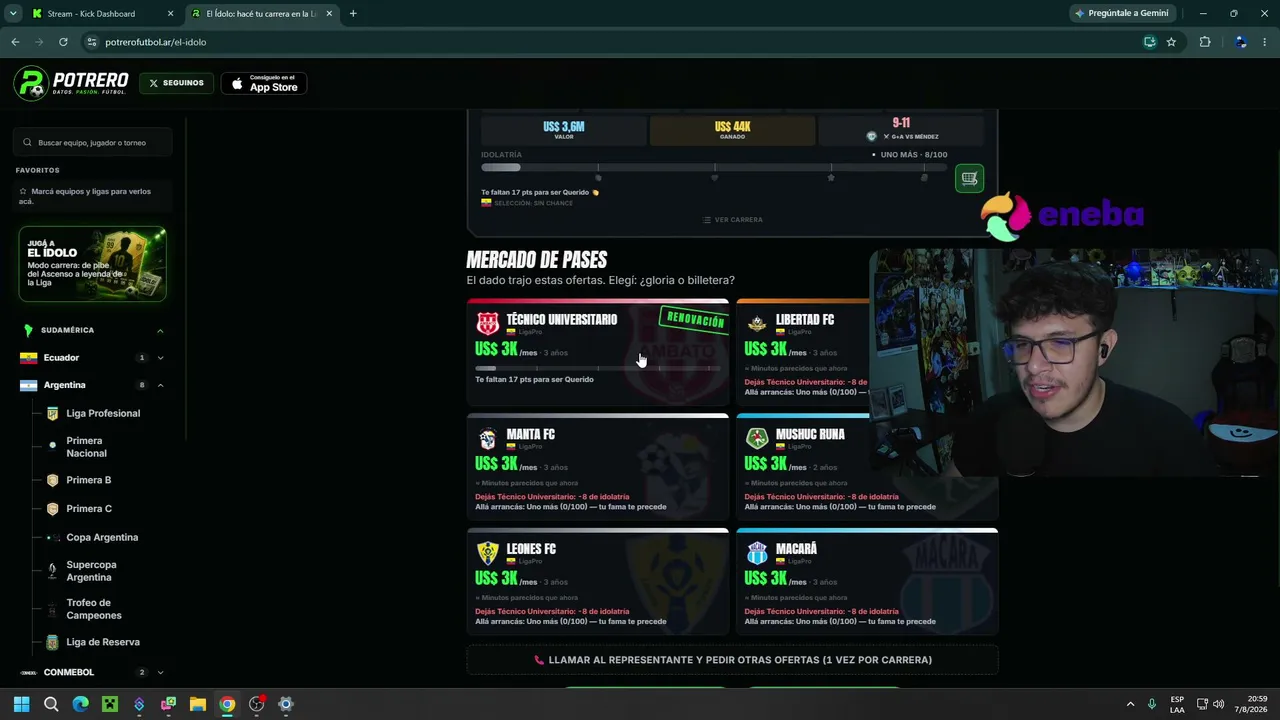Click the Primera C shield icon
The image size is (1280, 720).
click(53, 509)
